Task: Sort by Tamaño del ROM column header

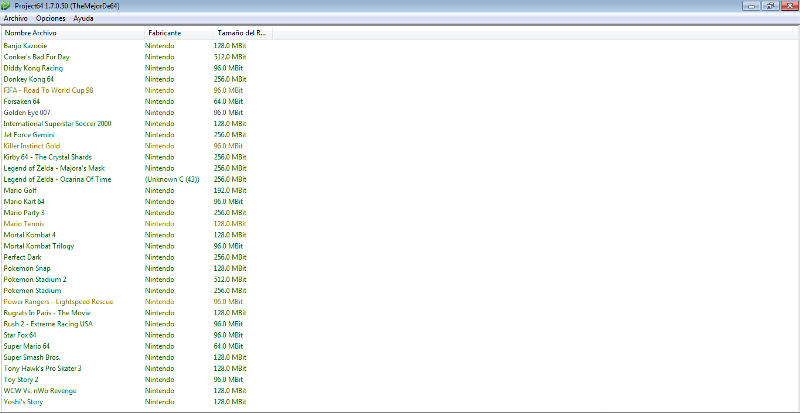Action: 243,33
